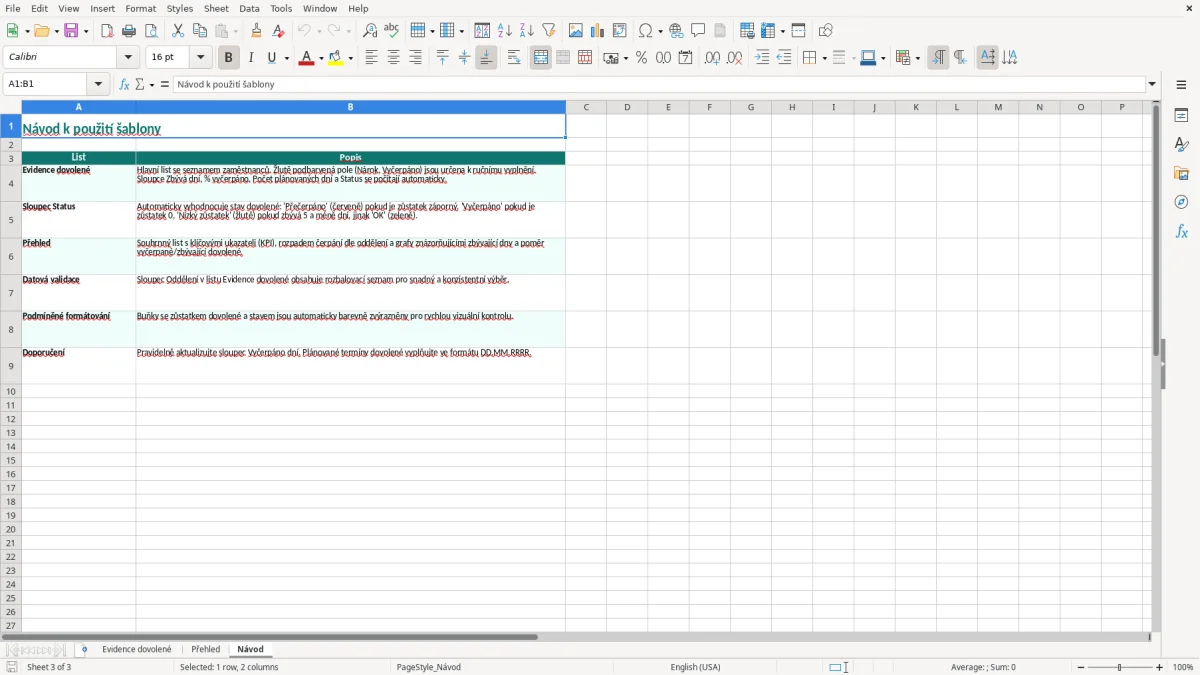Toggle Align Bottom button
This screenshot has height=675, width=1200.
486,58
